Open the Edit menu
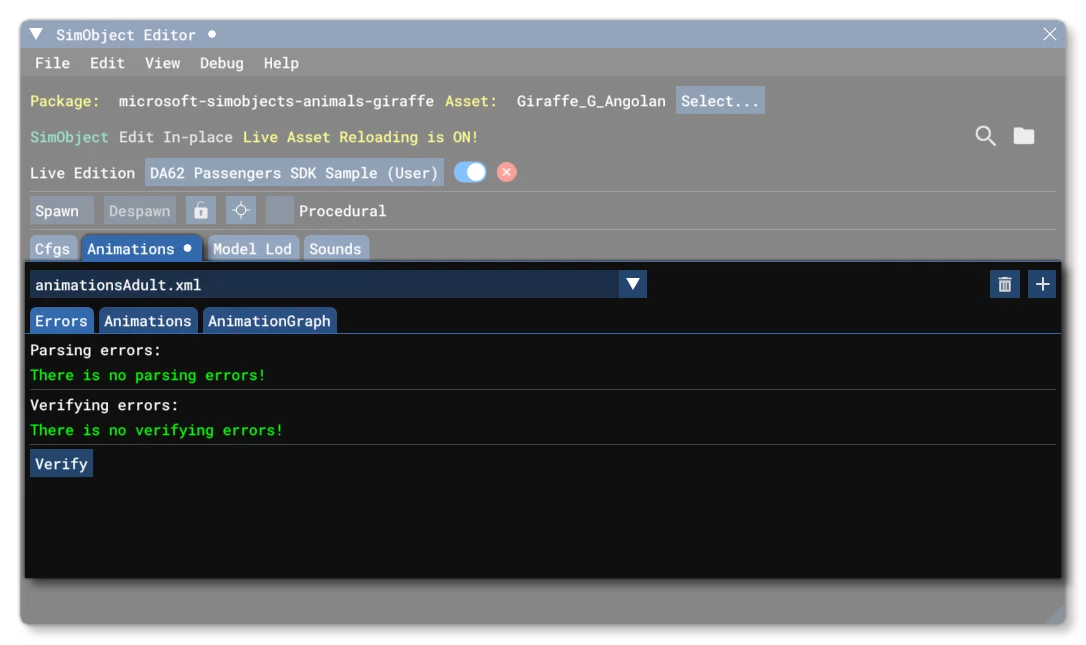 tap(107, 63)
